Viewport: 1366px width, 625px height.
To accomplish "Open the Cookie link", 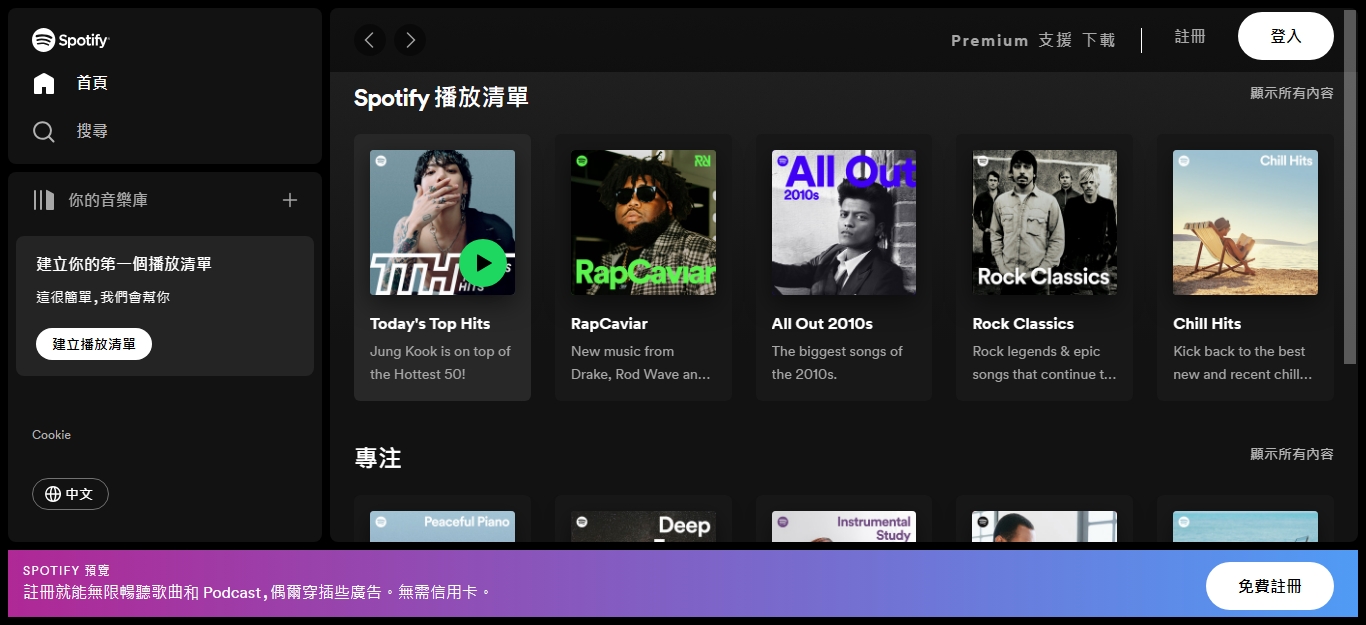I will point(51,435).
